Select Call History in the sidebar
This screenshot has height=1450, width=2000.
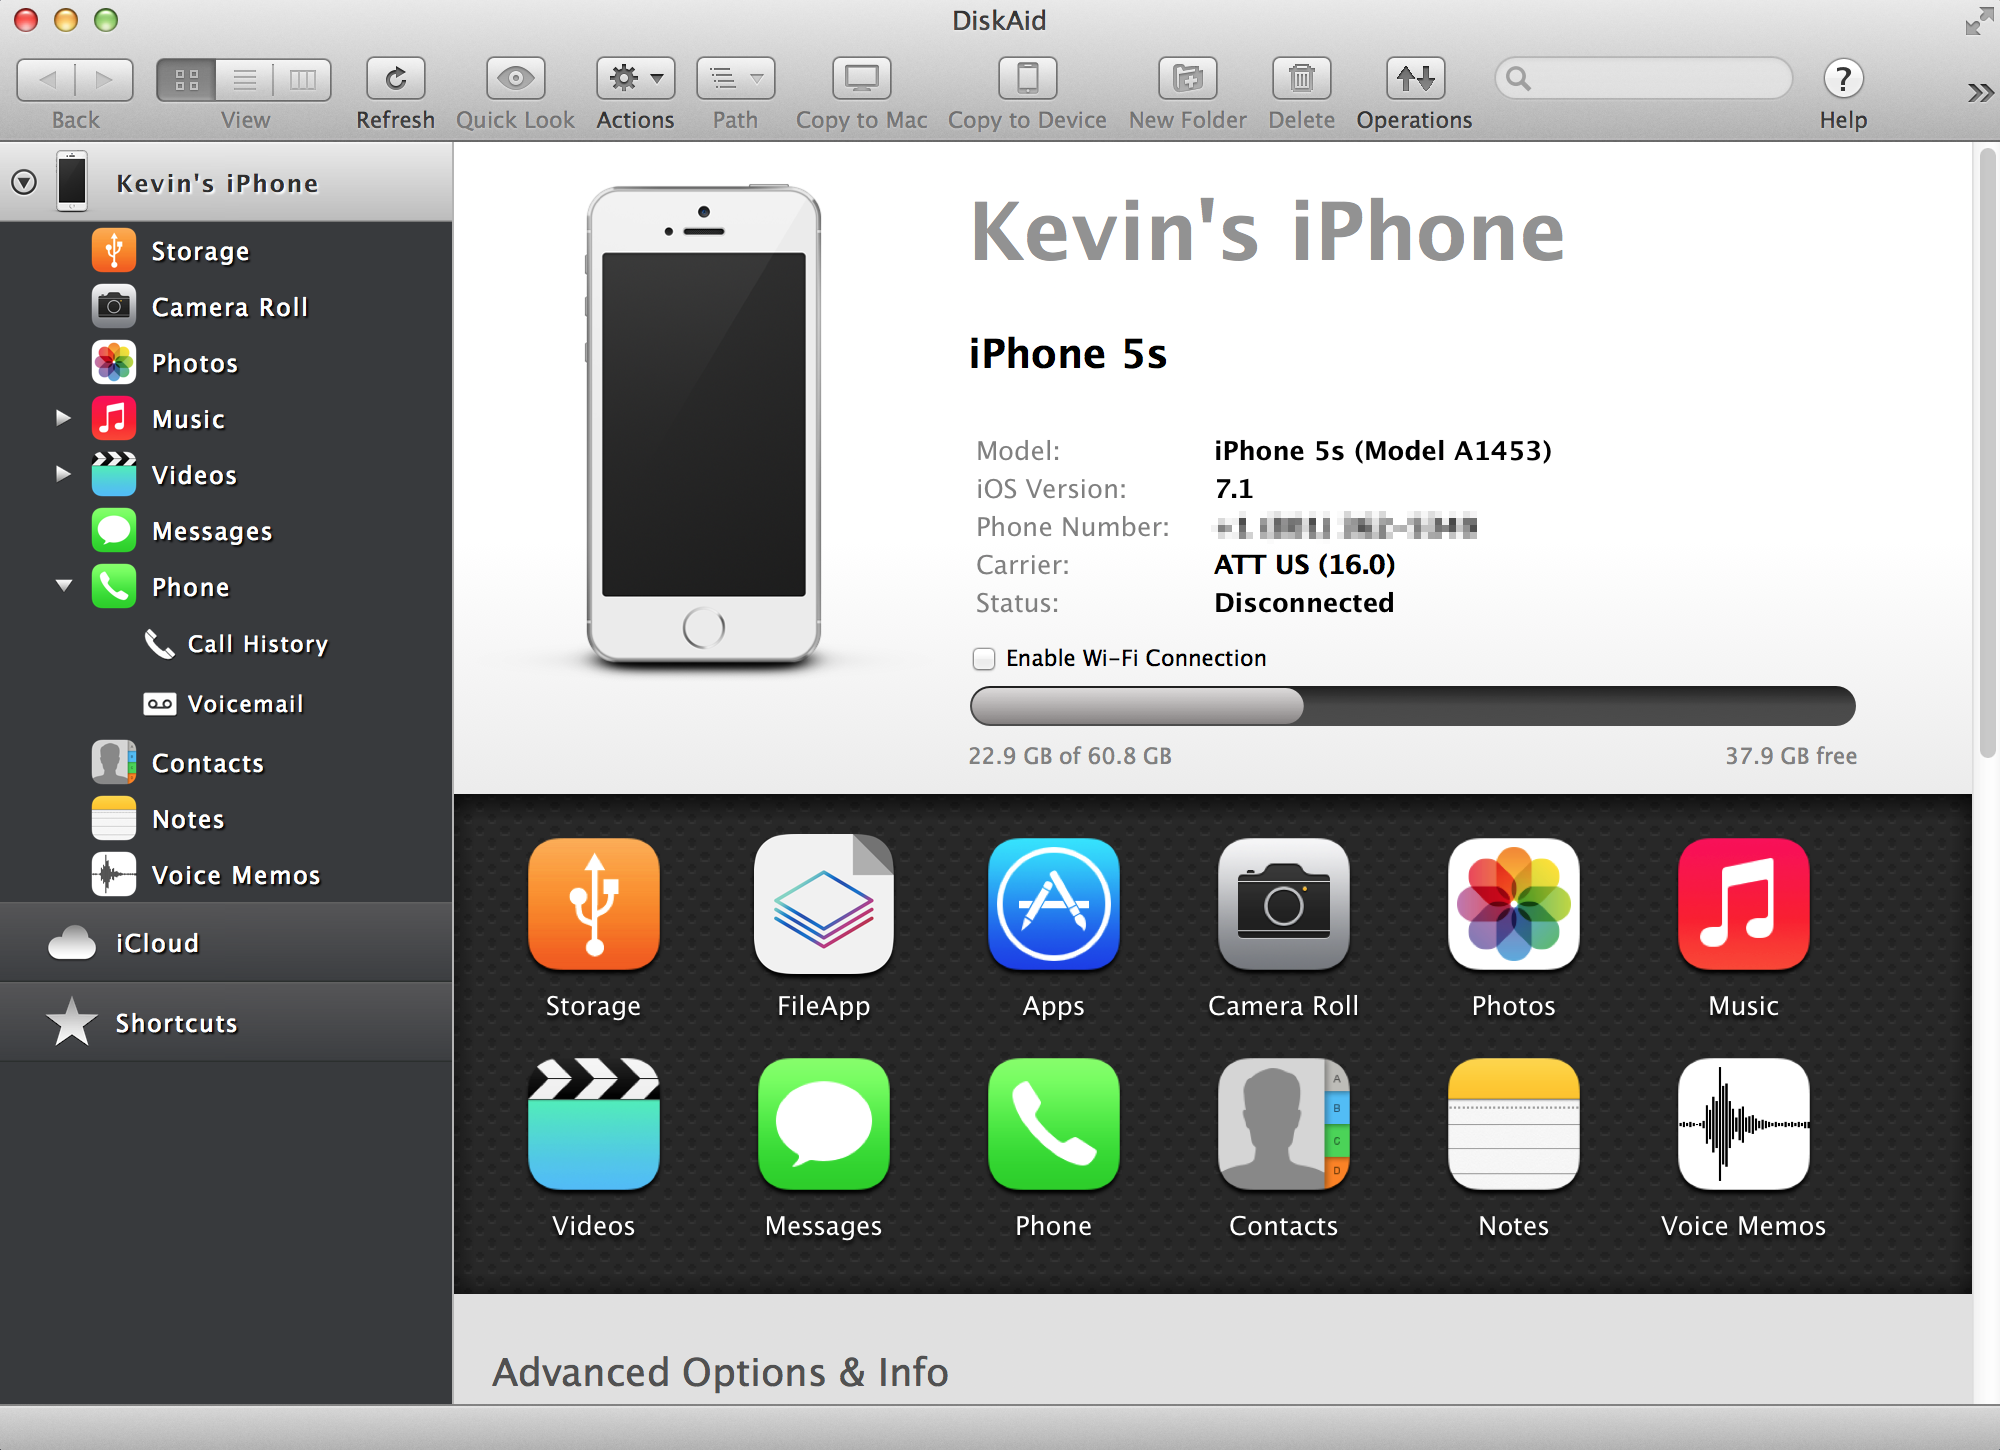(x=226, y=644)
